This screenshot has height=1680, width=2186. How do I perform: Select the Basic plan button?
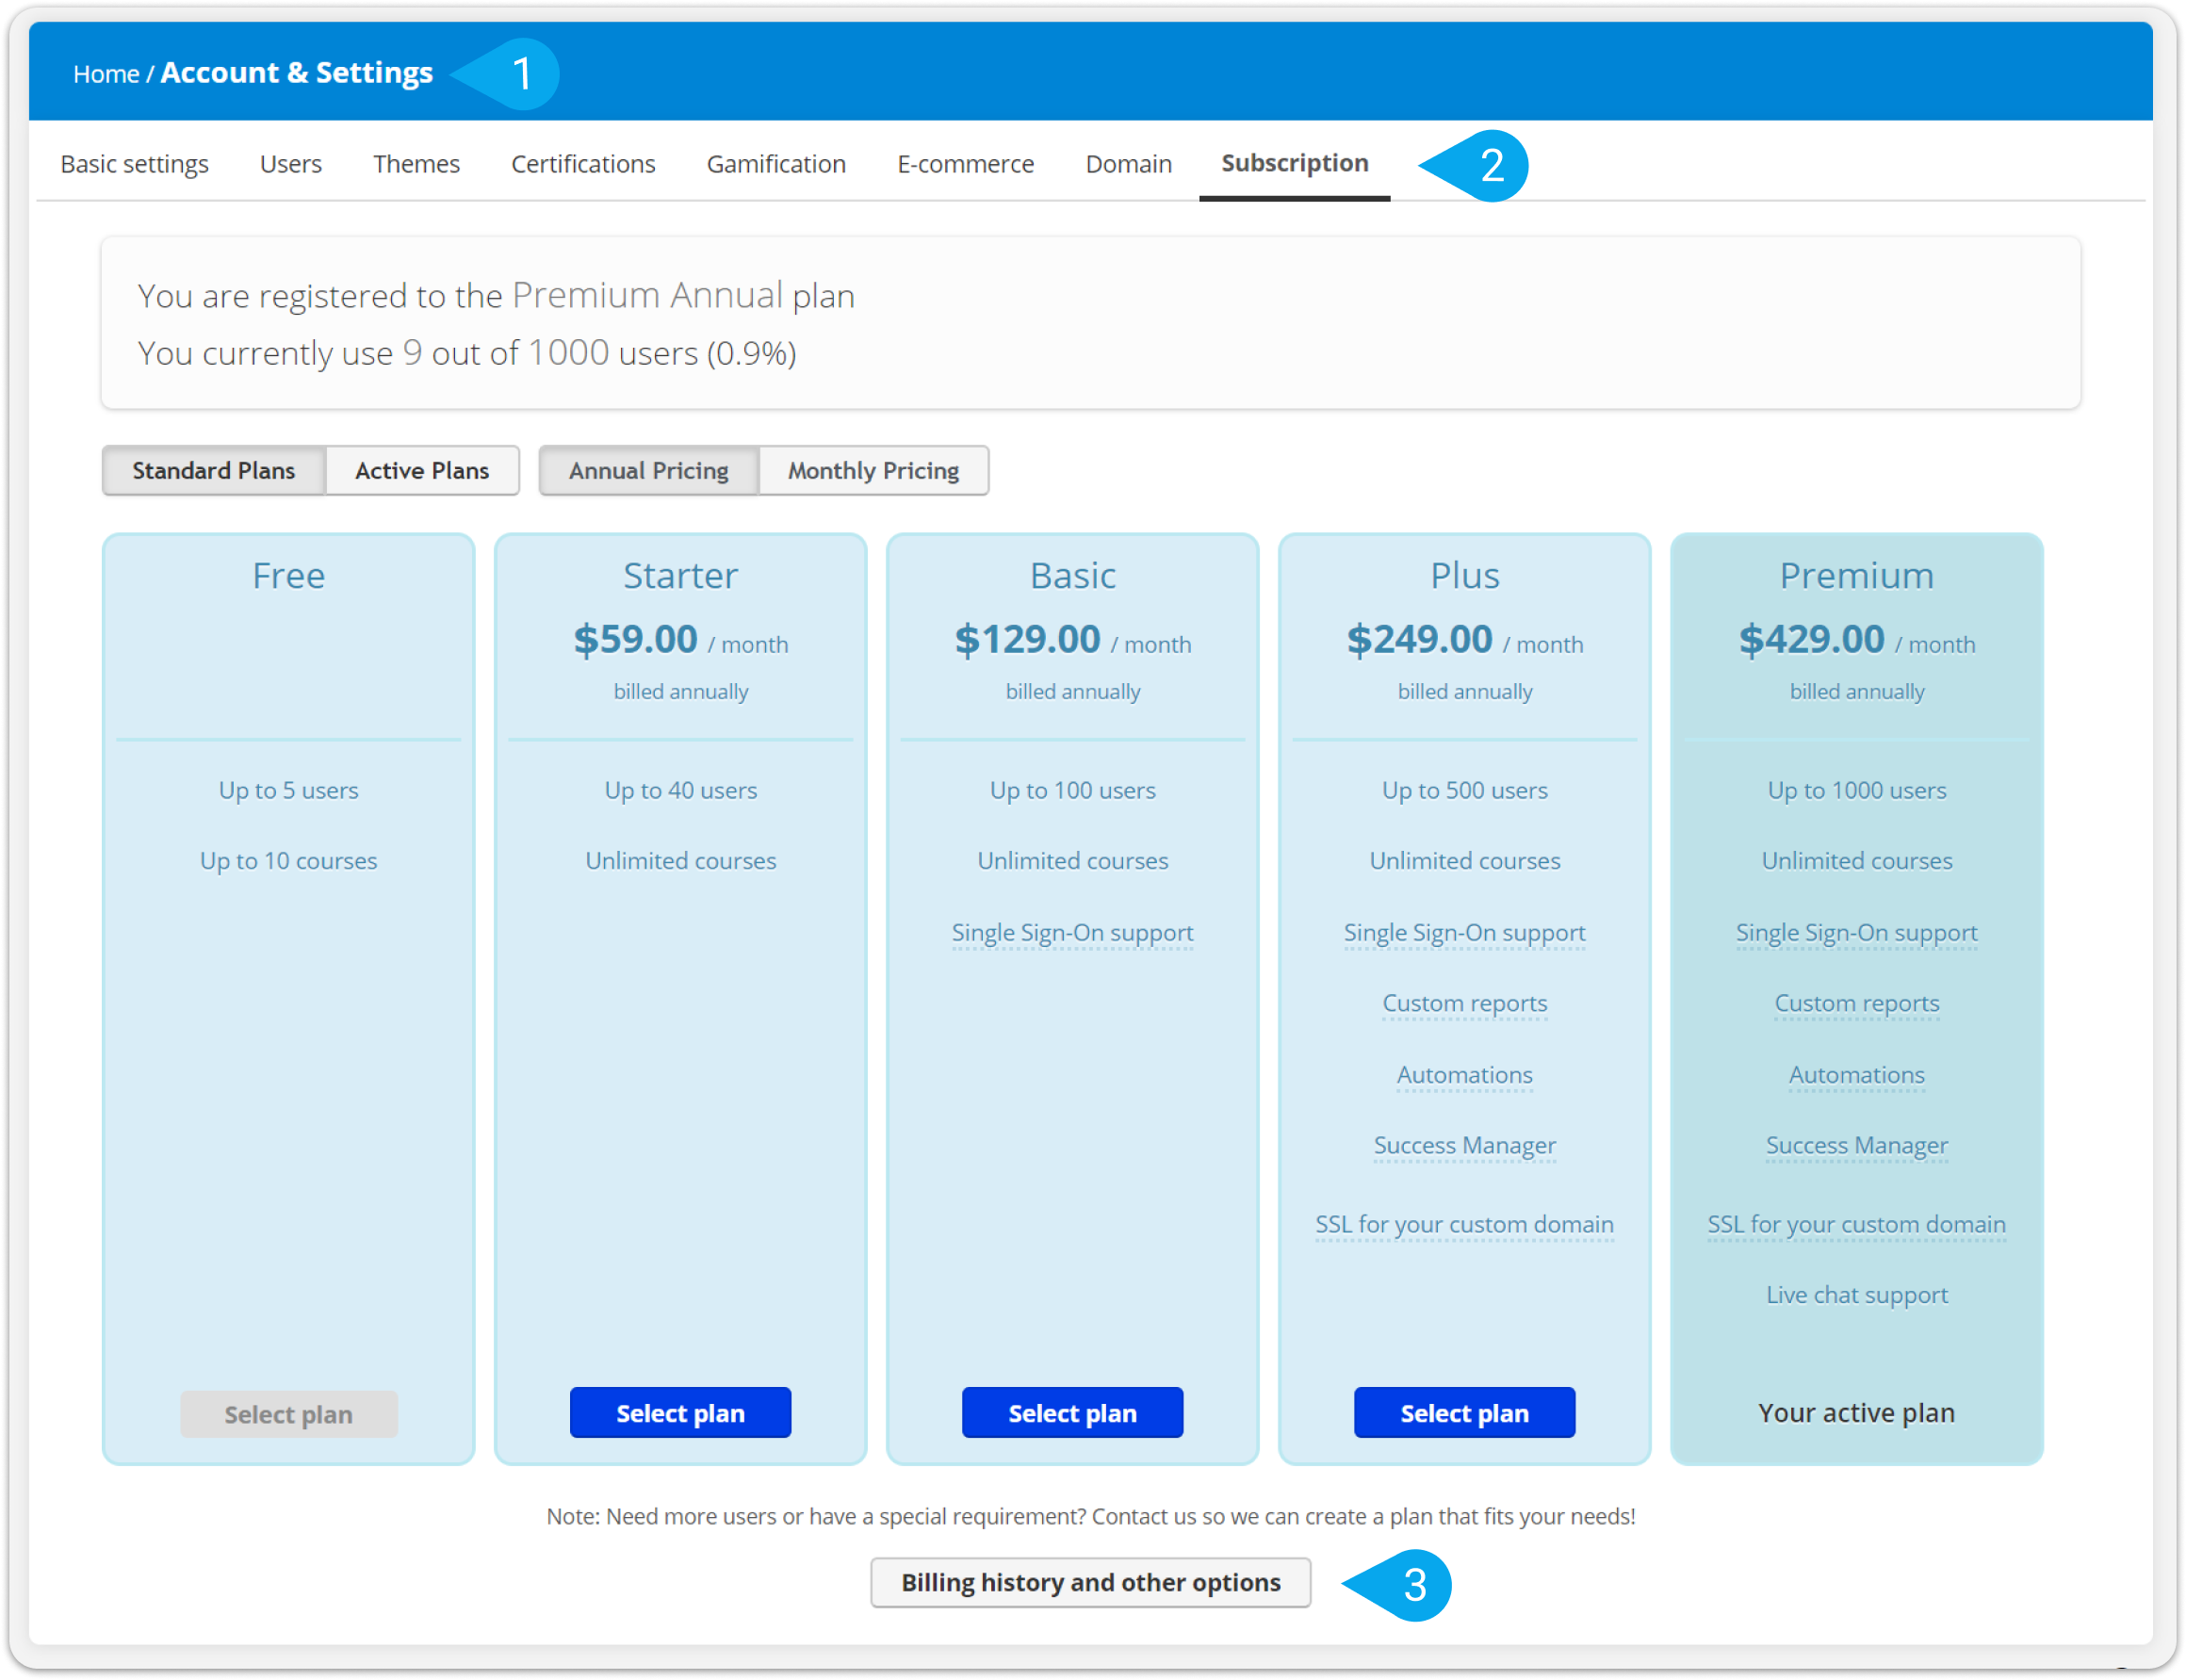click(1073, 1414)
